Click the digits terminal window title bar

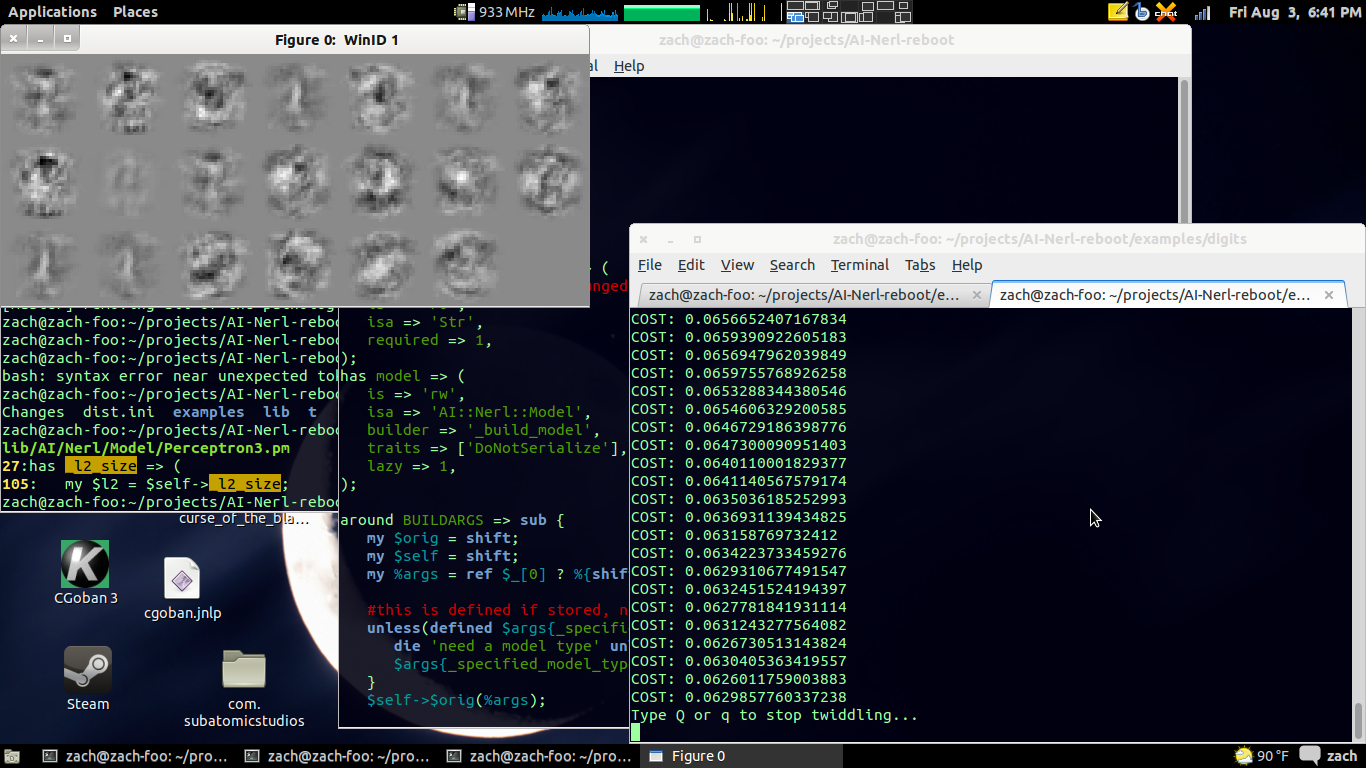1040,240
